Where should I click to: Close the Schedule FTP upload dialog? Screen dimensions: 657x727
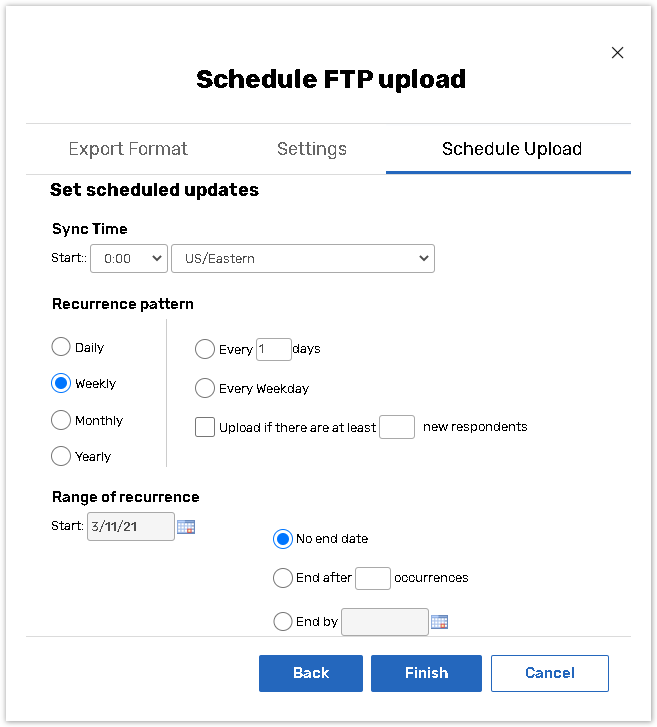(x=617, y=53)
